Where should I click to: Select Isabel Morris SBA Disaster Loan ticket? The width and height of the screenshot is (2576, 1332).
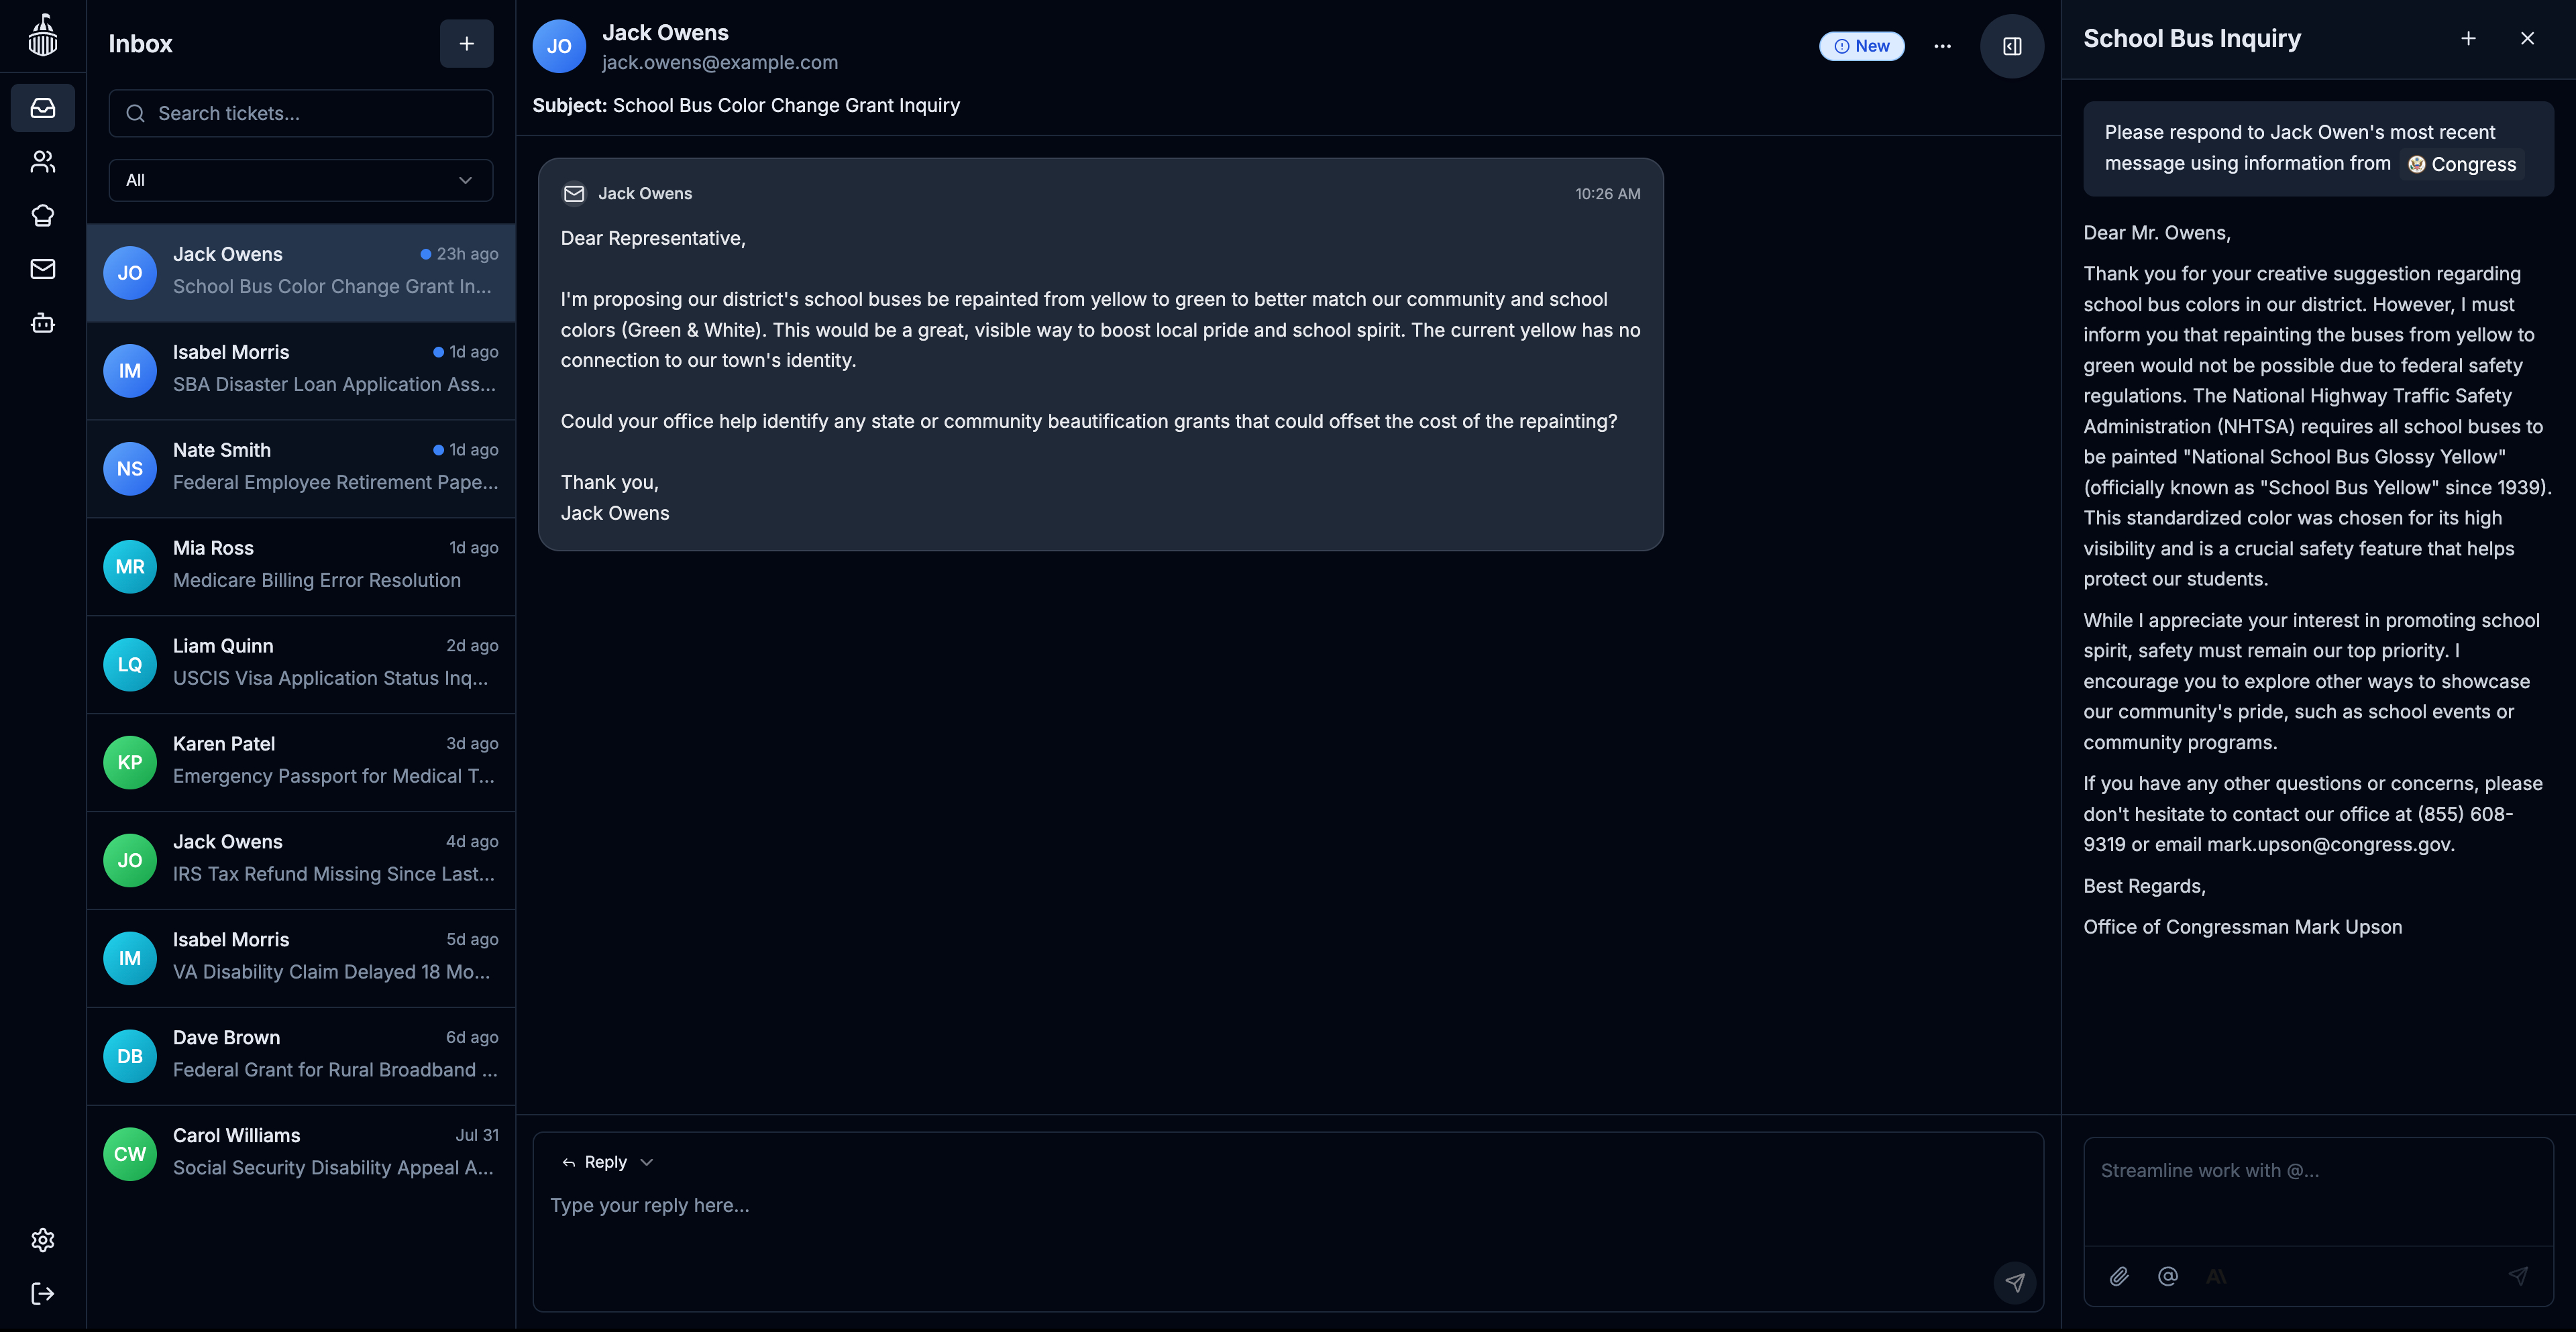(301, 369)
